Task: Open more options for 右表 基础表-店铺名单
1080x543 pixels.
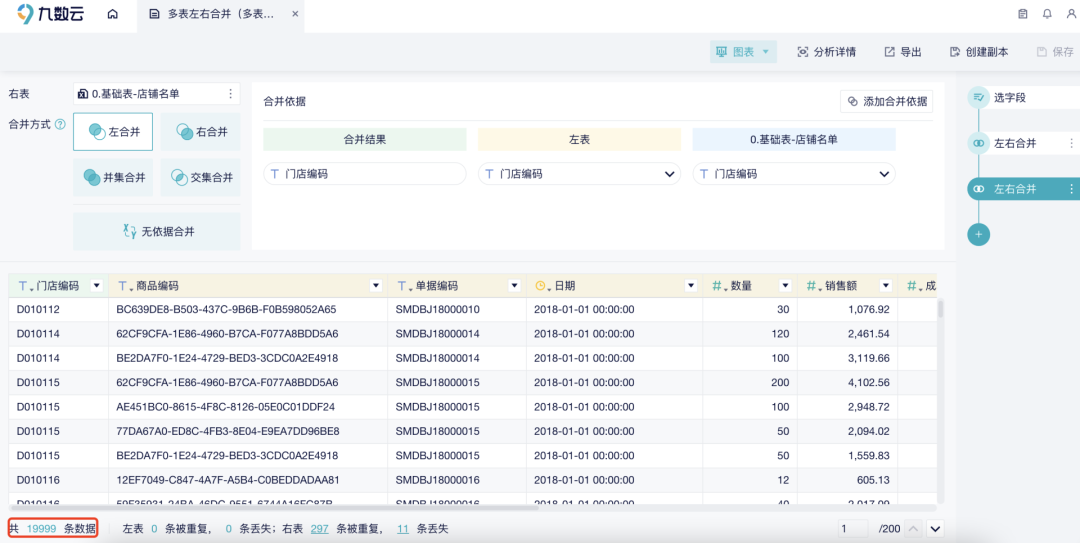Action: point(231,94)
